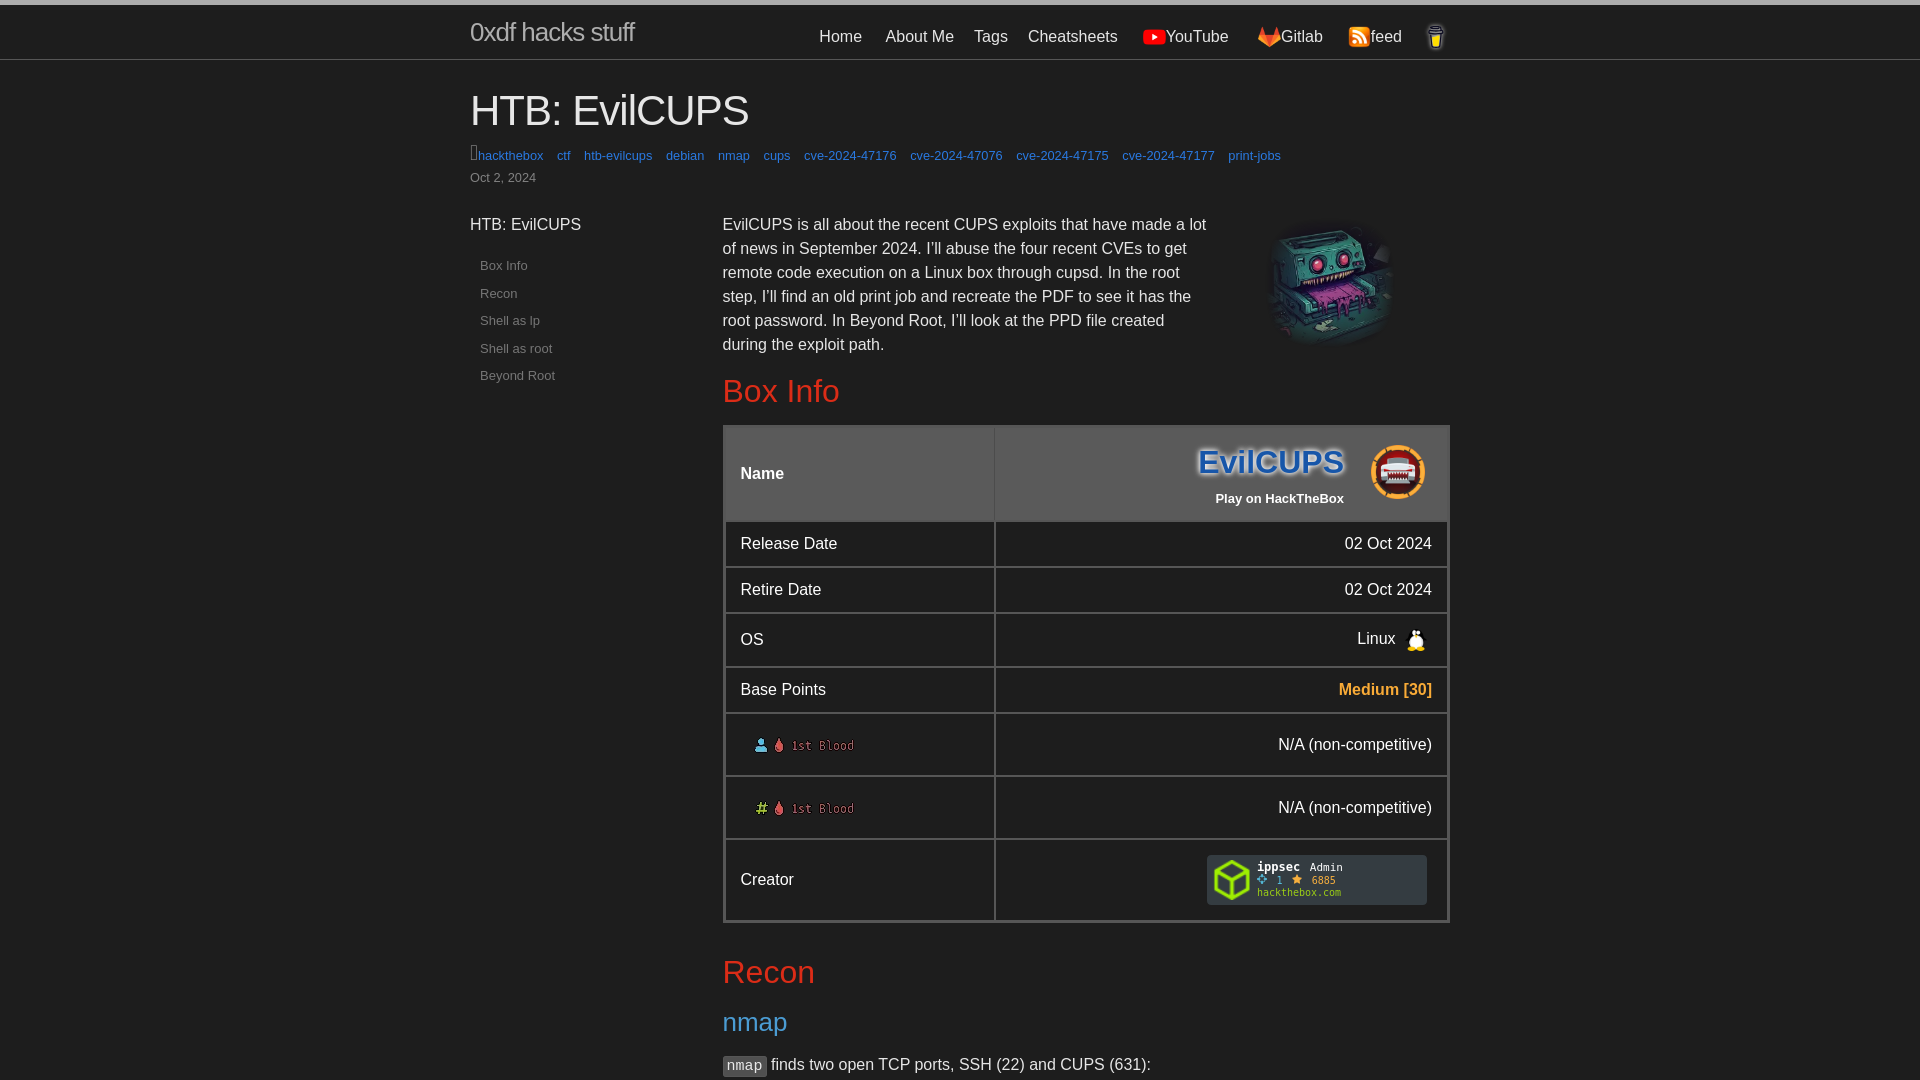Screen dimensions: 1920x1080
Task: Open the Cheatsheets page
Action: click(x=1072, y=37)
